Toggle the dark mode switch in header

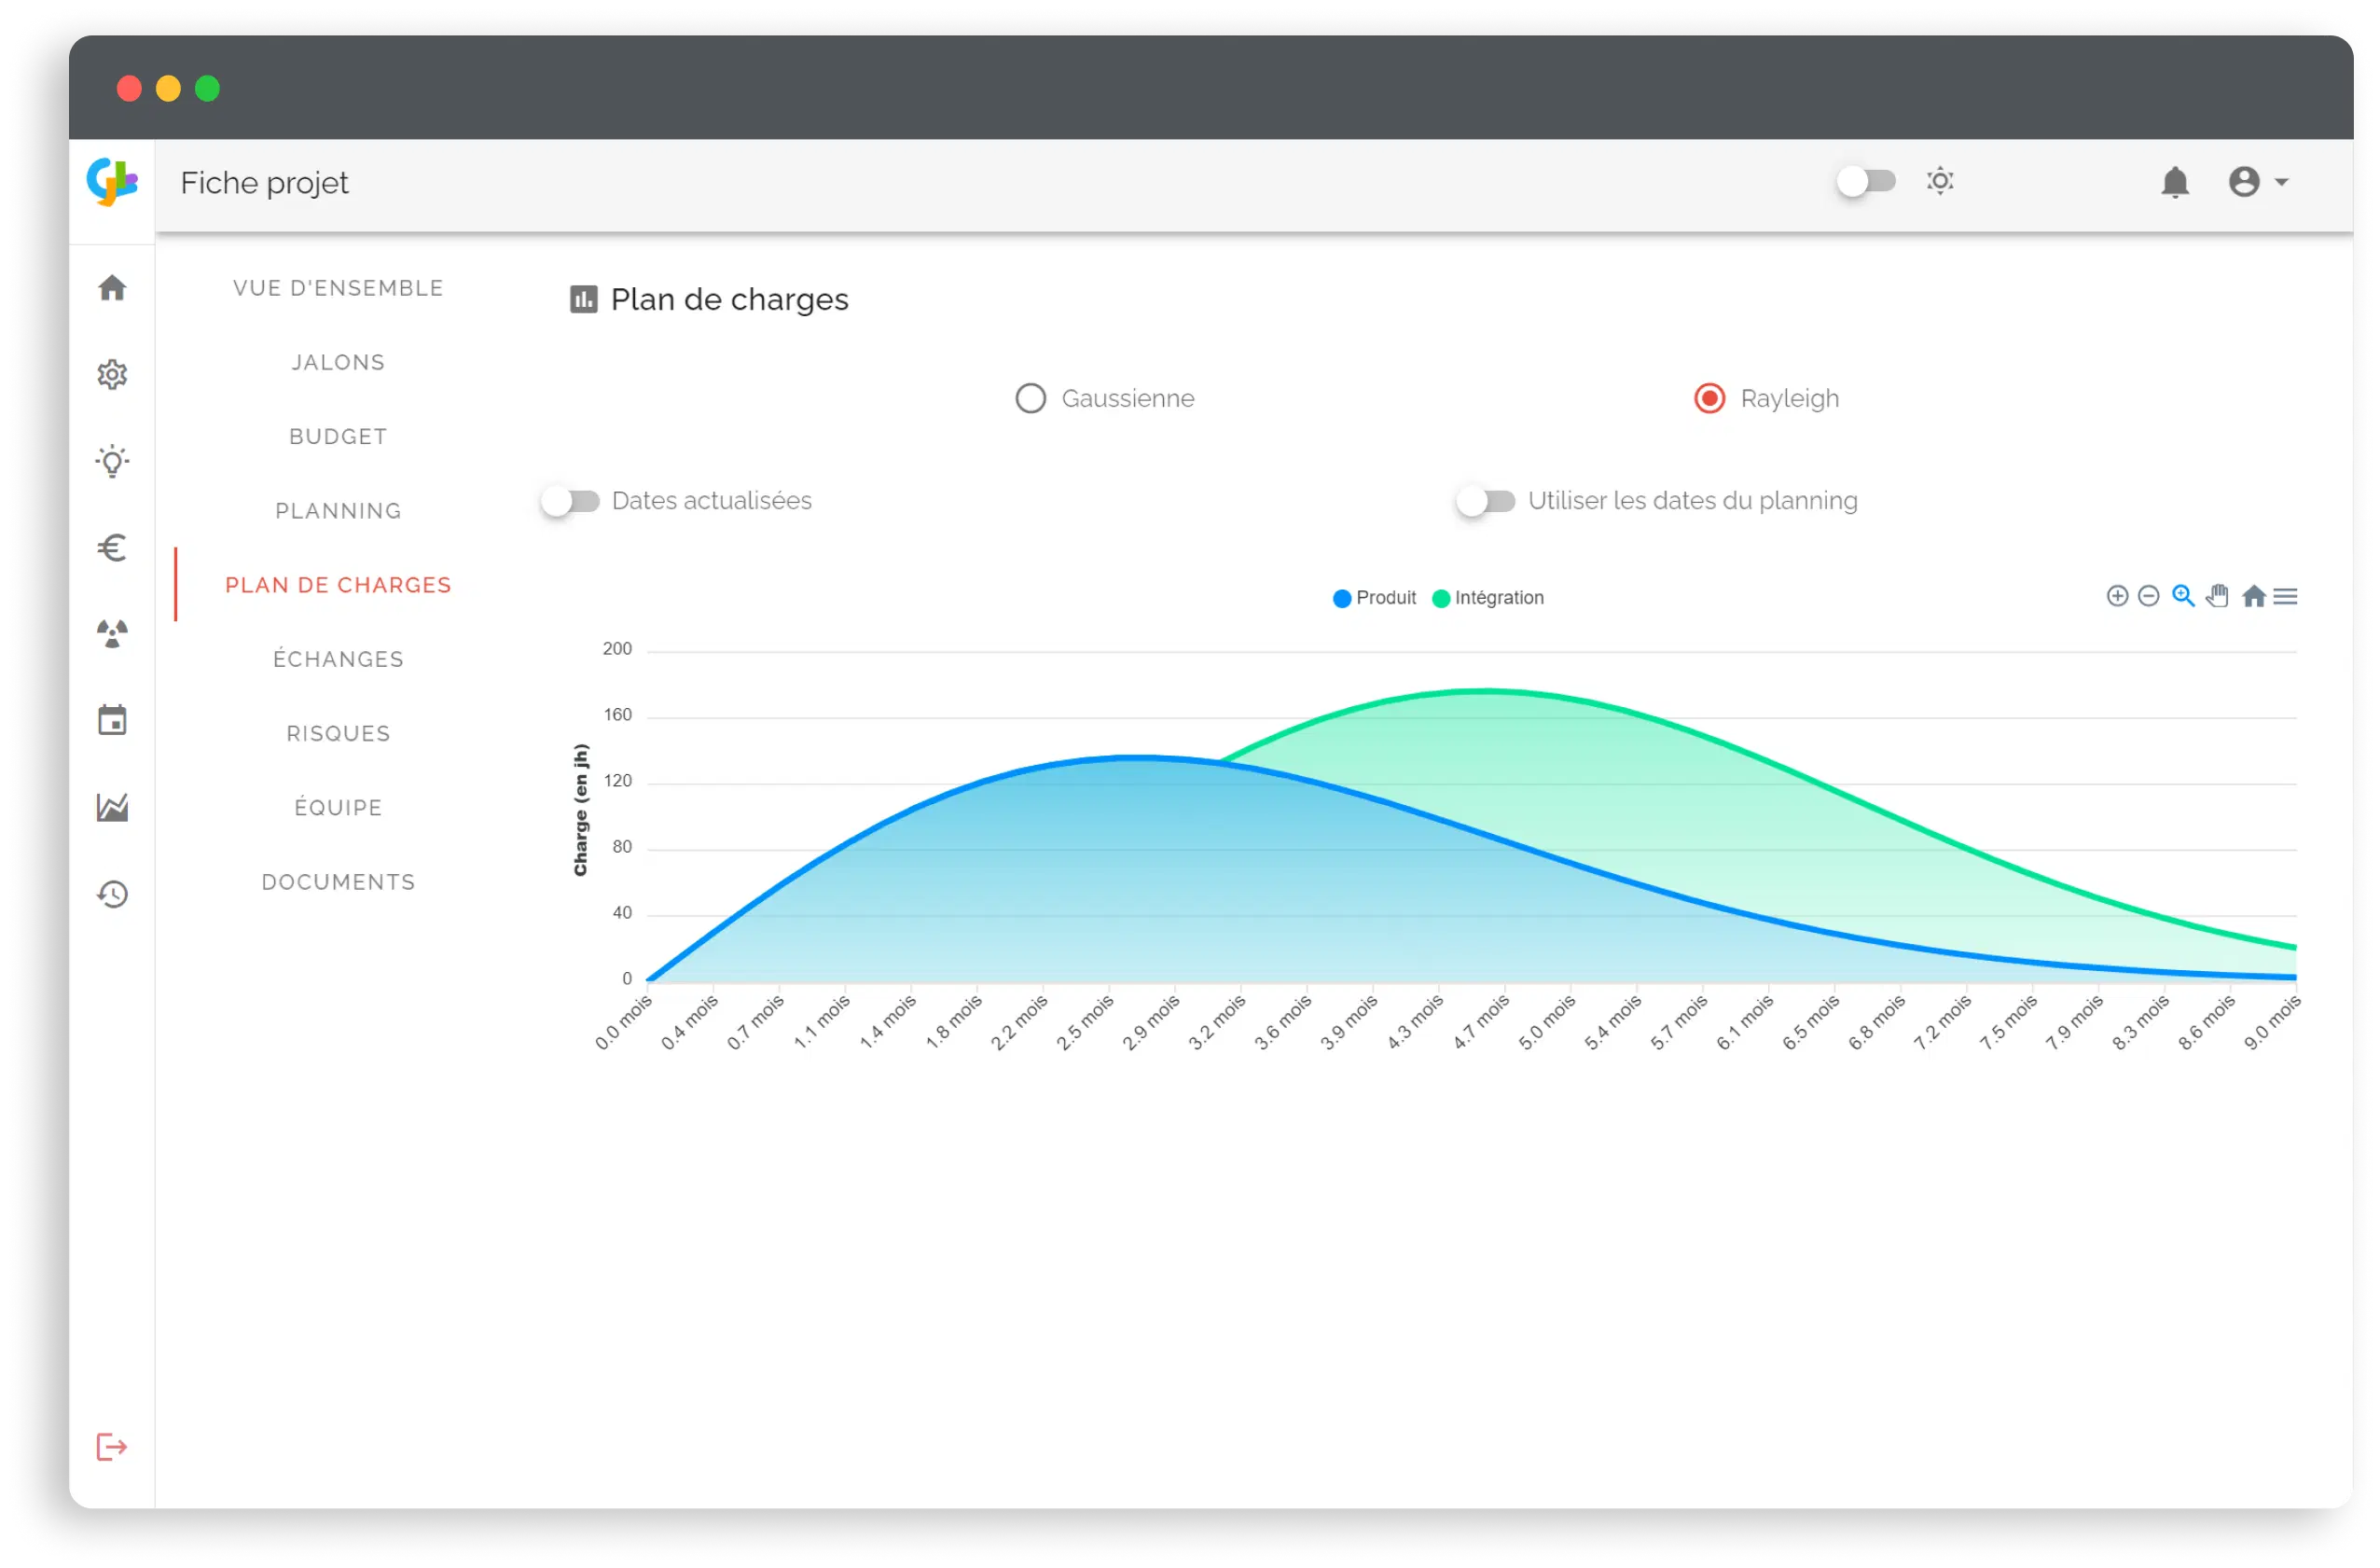1866,181
